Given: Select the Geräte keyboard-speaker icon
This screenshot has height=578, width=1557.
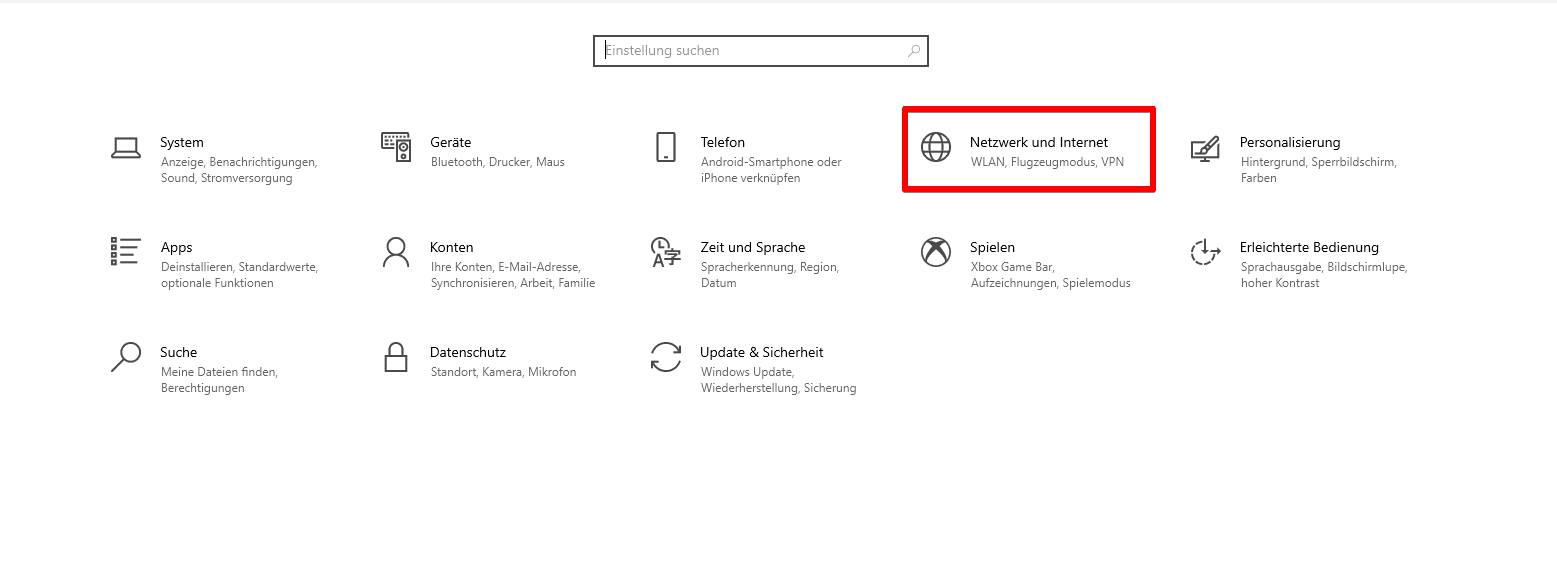Looking at the screenshot, I should coord(396,147).
